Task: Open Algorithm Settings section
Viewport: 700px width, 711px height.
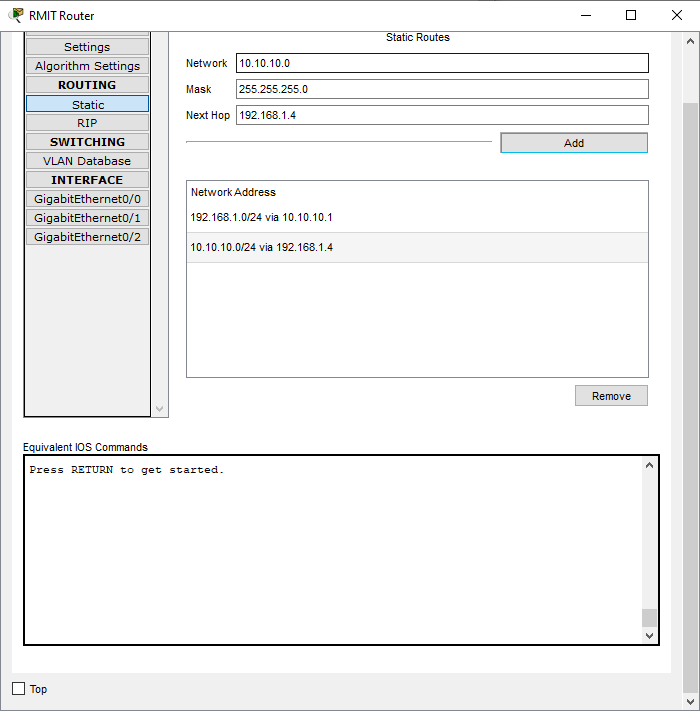Action: pos(87,66)
